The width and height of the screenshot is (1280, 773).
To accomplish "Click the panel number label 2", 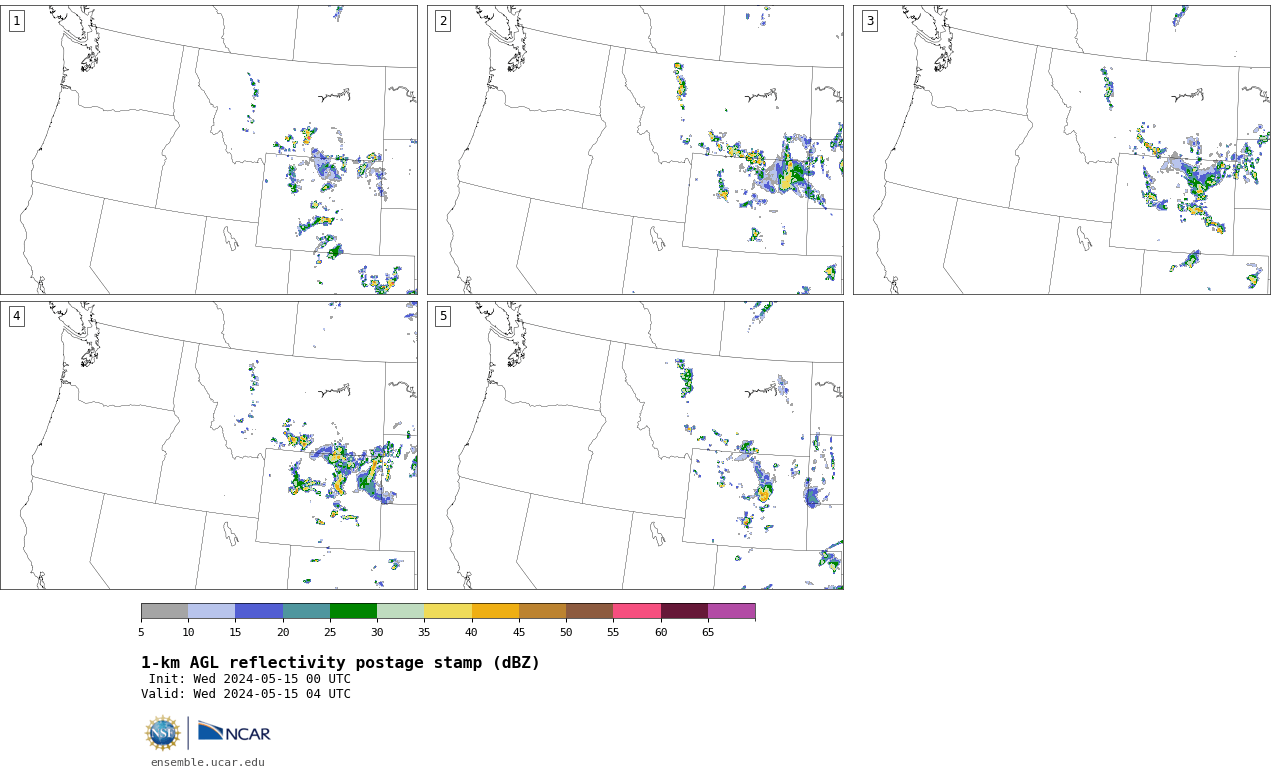I will tap(443, 21).
